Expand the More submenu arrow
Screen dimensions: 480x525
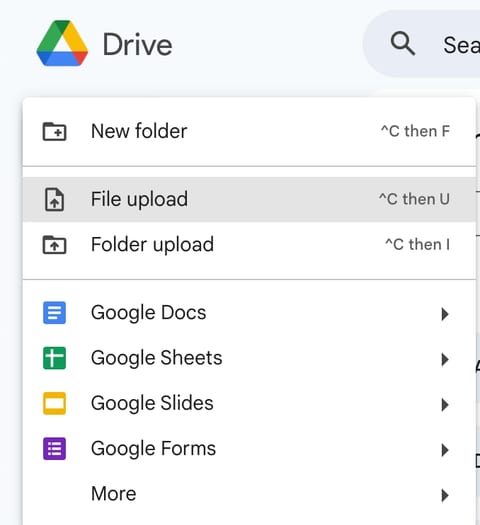pos(445,495)
